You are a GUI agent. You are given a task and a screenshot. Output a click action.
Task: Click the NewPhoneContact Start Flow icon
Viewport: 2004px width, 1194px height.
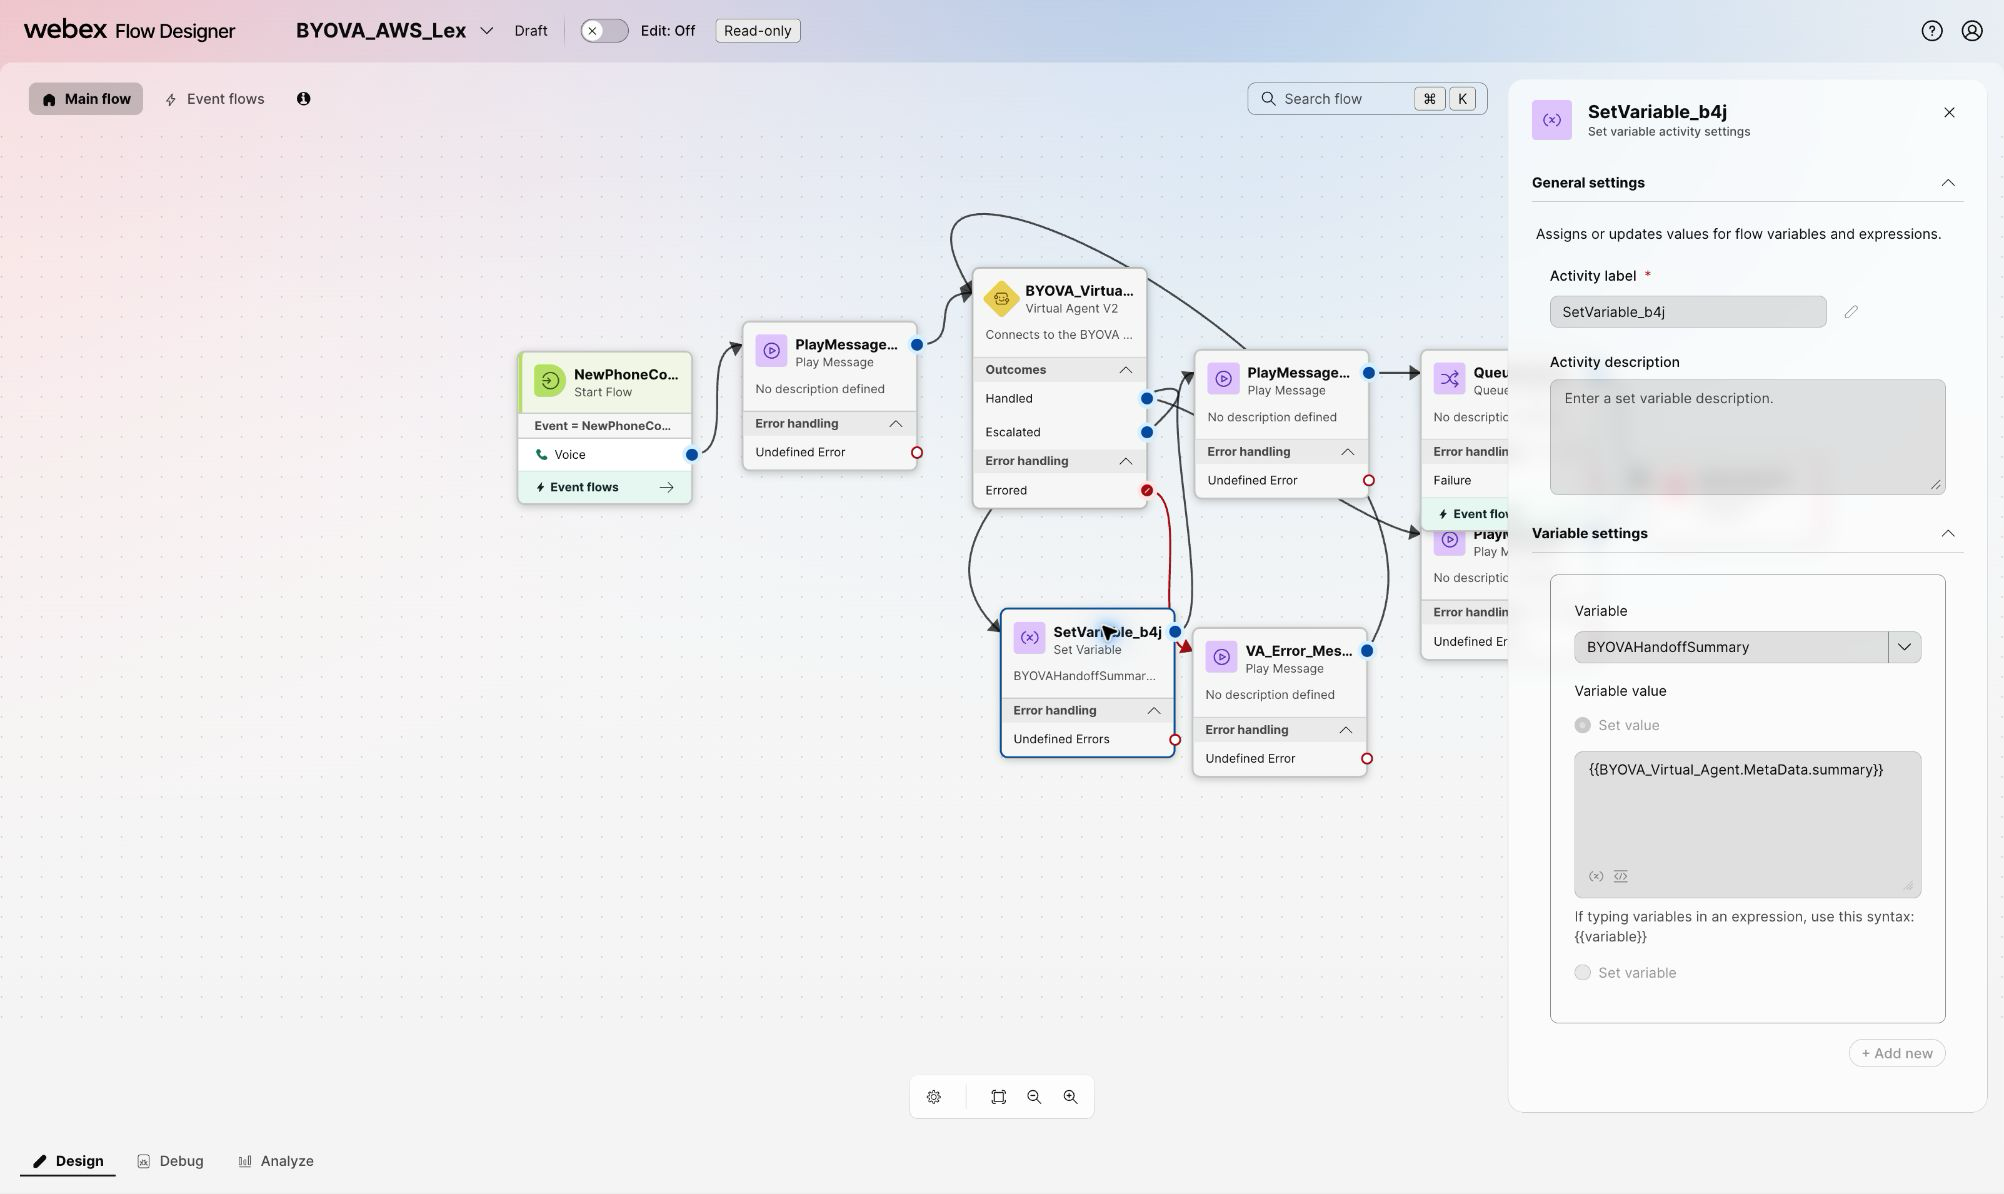point(550,381)
